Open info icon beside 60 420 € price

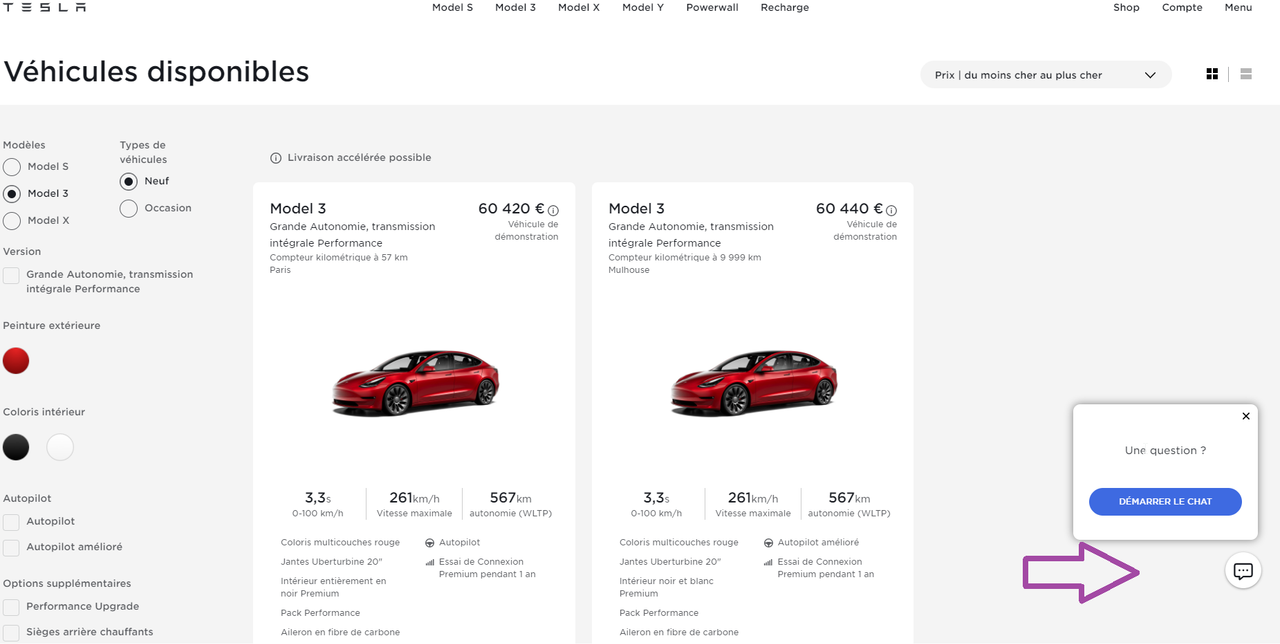tap(553, 211)
